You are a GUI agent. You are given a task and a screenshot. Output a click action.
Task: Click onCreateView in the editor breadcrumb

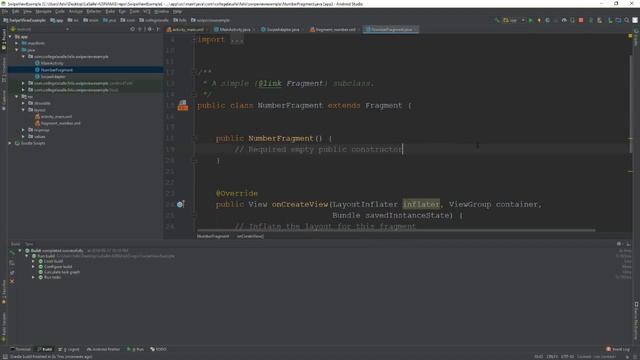click(250, 236)
